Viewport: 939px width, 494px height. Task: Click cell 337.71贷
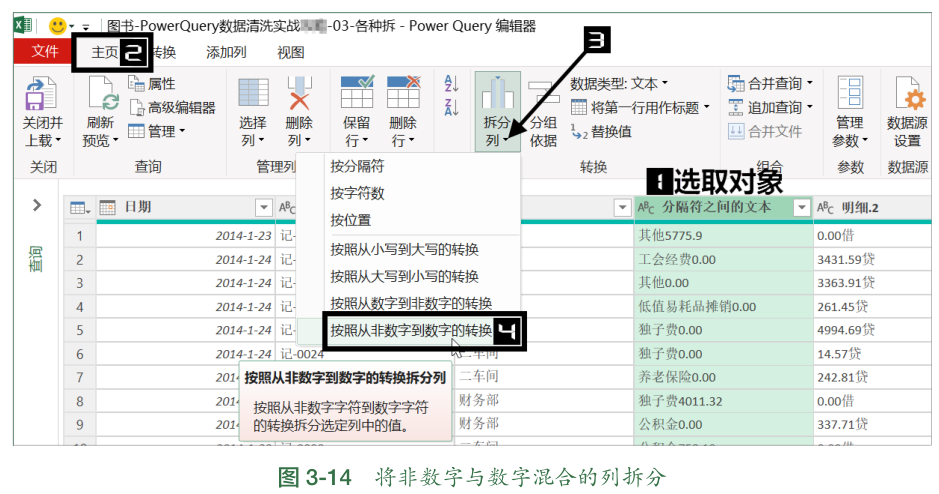tap(872, 425)
